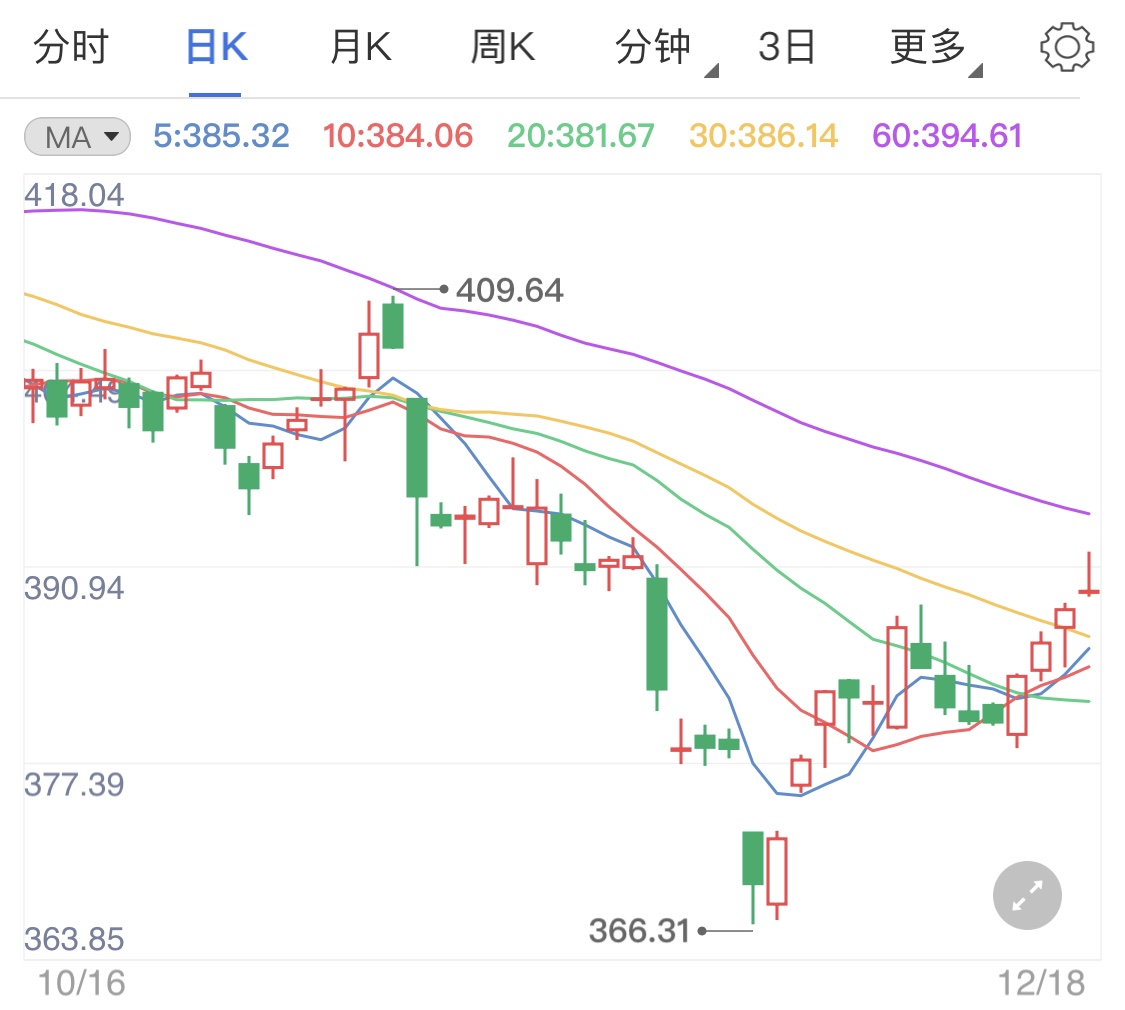This screenshot has height=1010, width=1125.
Task: Open chart settings gear icon
Action: [x=1067, y=47]
